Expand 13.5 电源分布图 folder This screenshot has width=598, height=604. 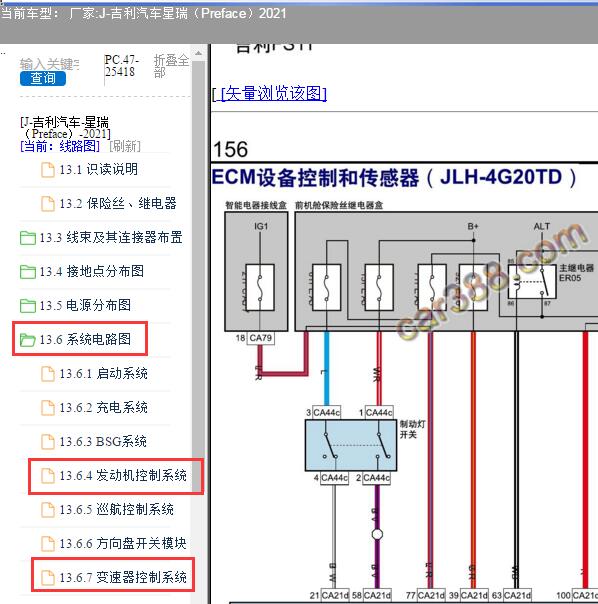[85, 305]
